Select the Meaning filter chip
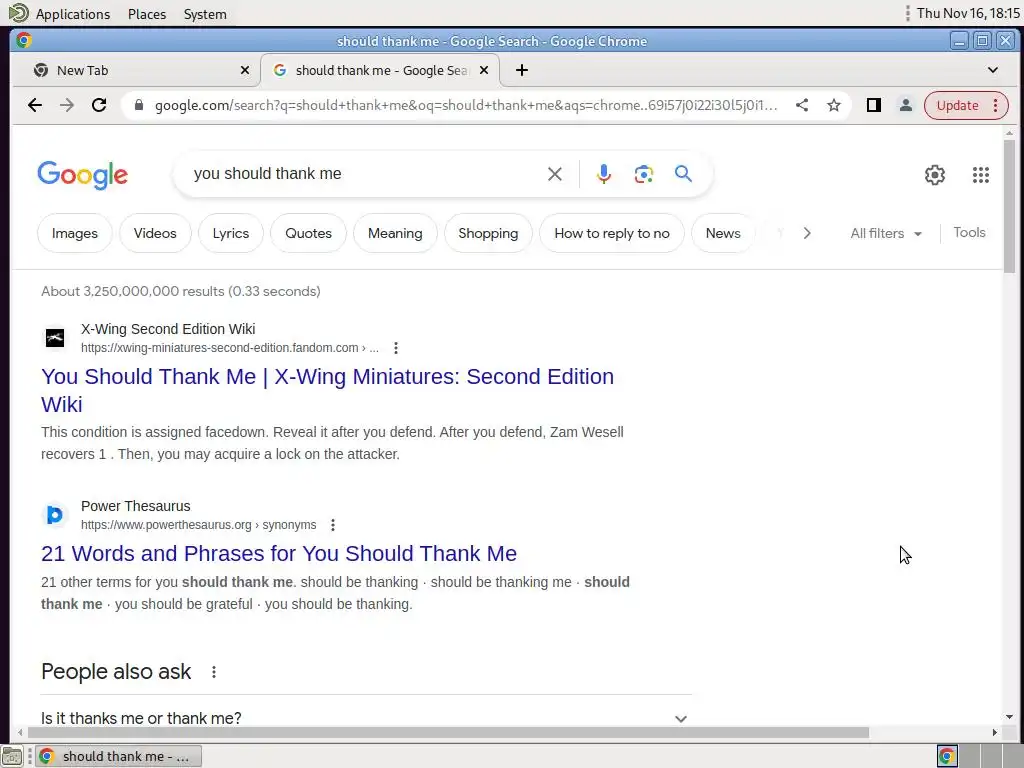The image size is (1024, 768). [395, 233]
